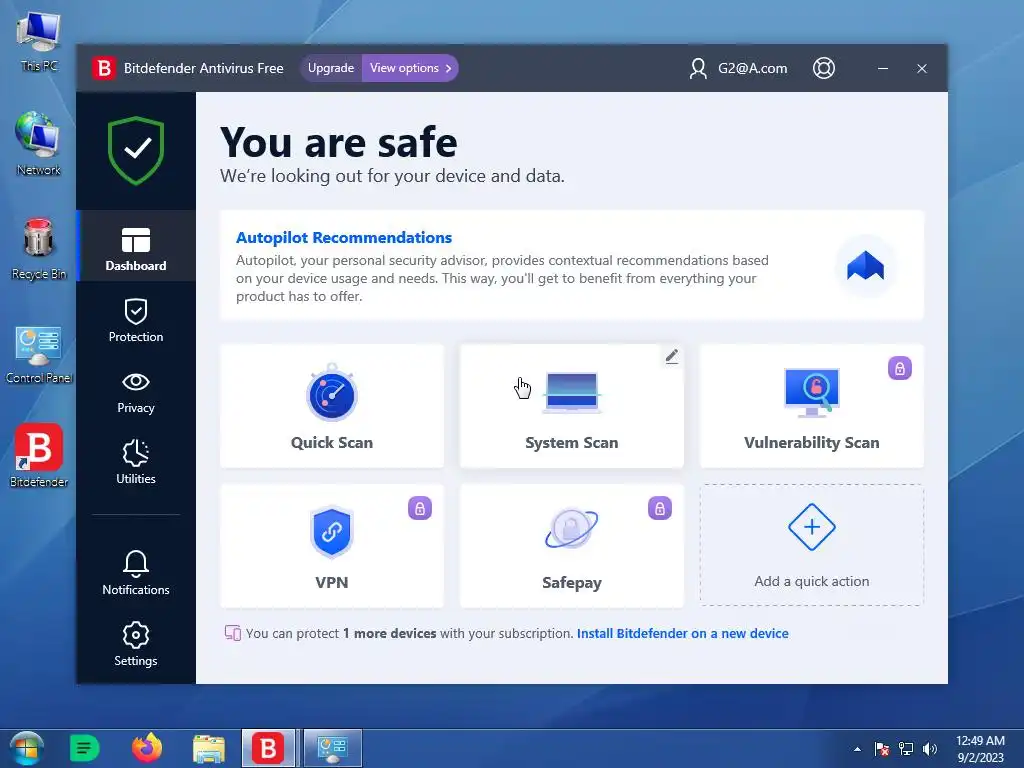Image resolution: width=1024 pixels, height=768 pixels.
Task: Click the network tray icon
Action: 906,749
